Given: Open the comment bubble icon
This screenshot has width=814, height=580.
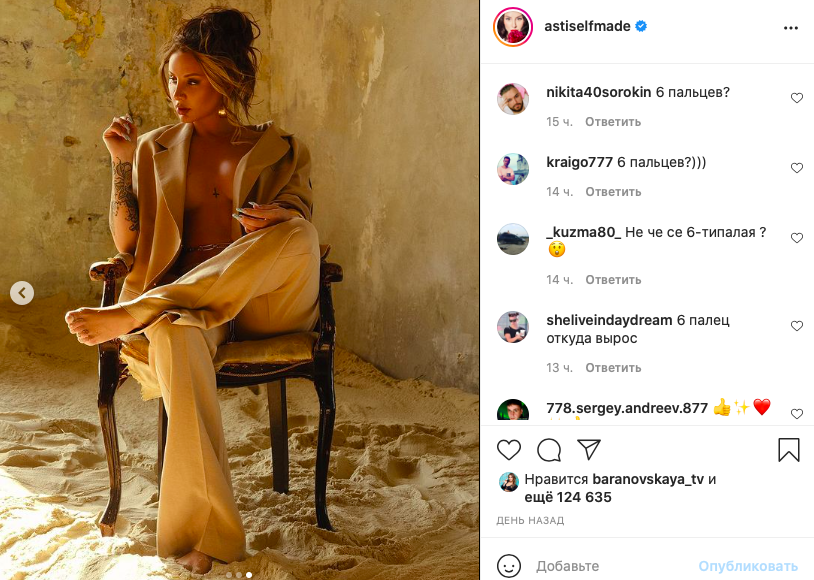Looking at the screenshot, I should coord(549,450).
